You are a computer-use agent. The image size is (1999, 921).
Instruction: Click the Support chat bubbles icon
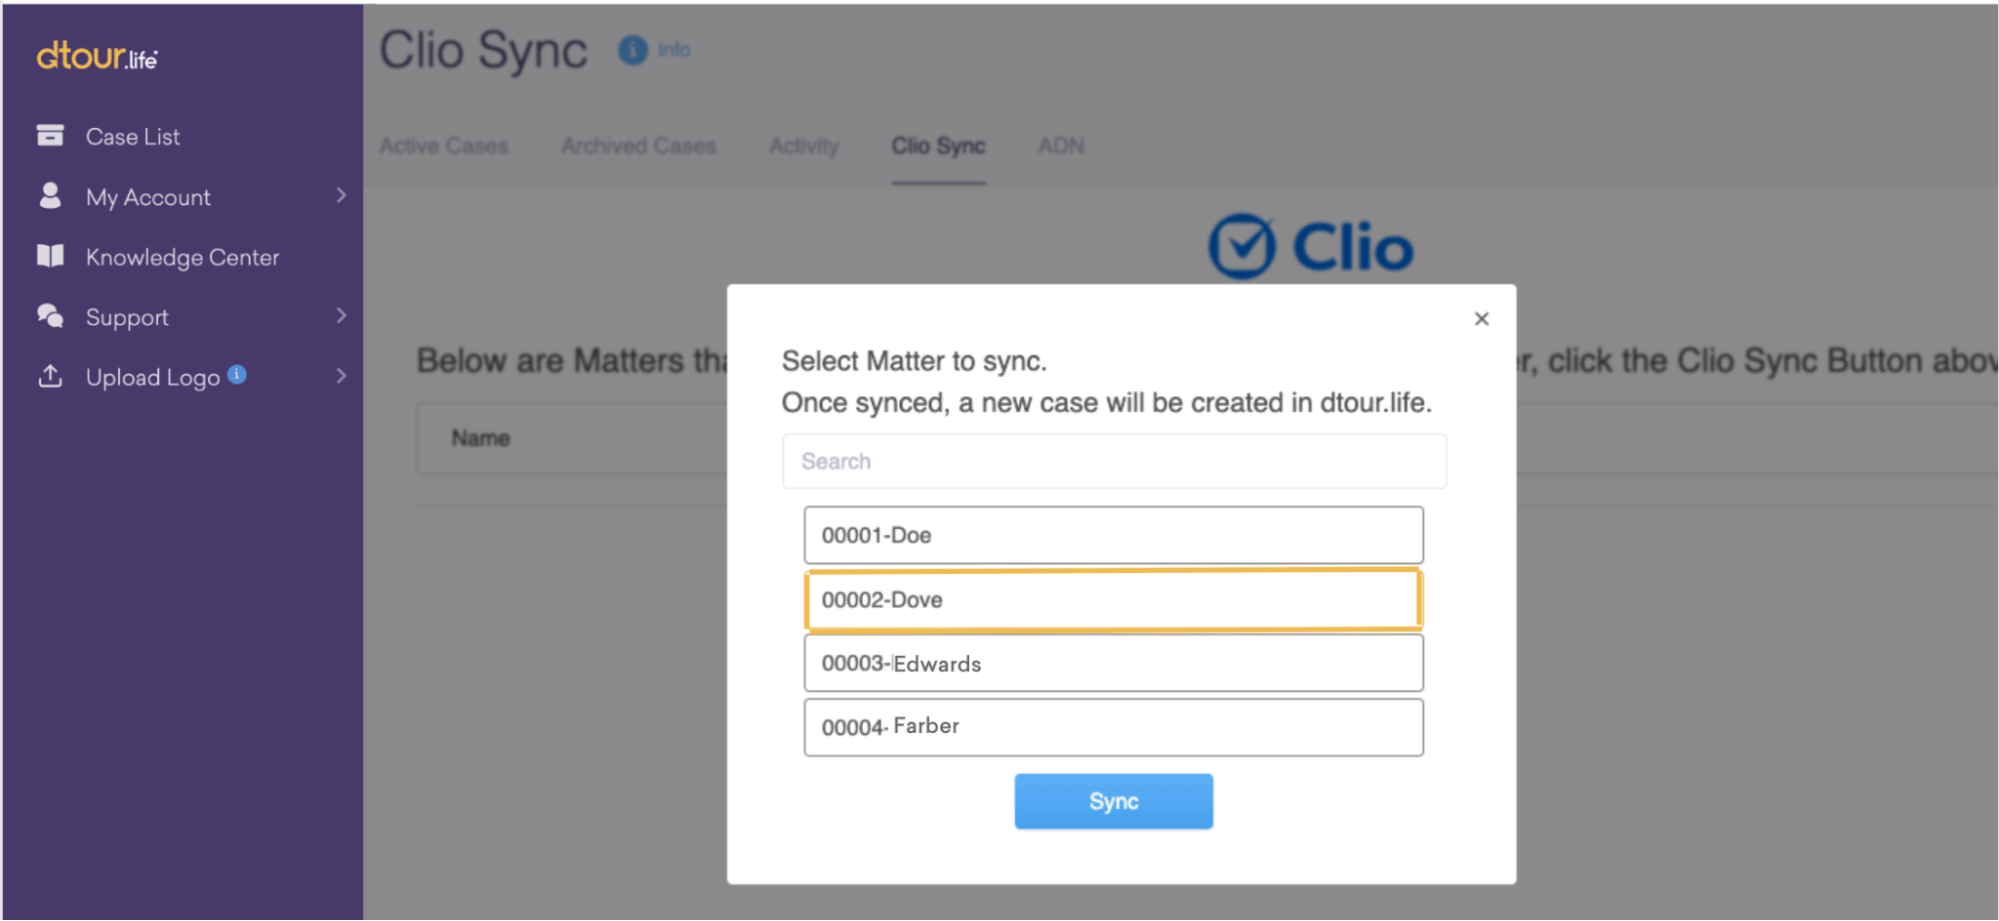(x=50, y=316)
